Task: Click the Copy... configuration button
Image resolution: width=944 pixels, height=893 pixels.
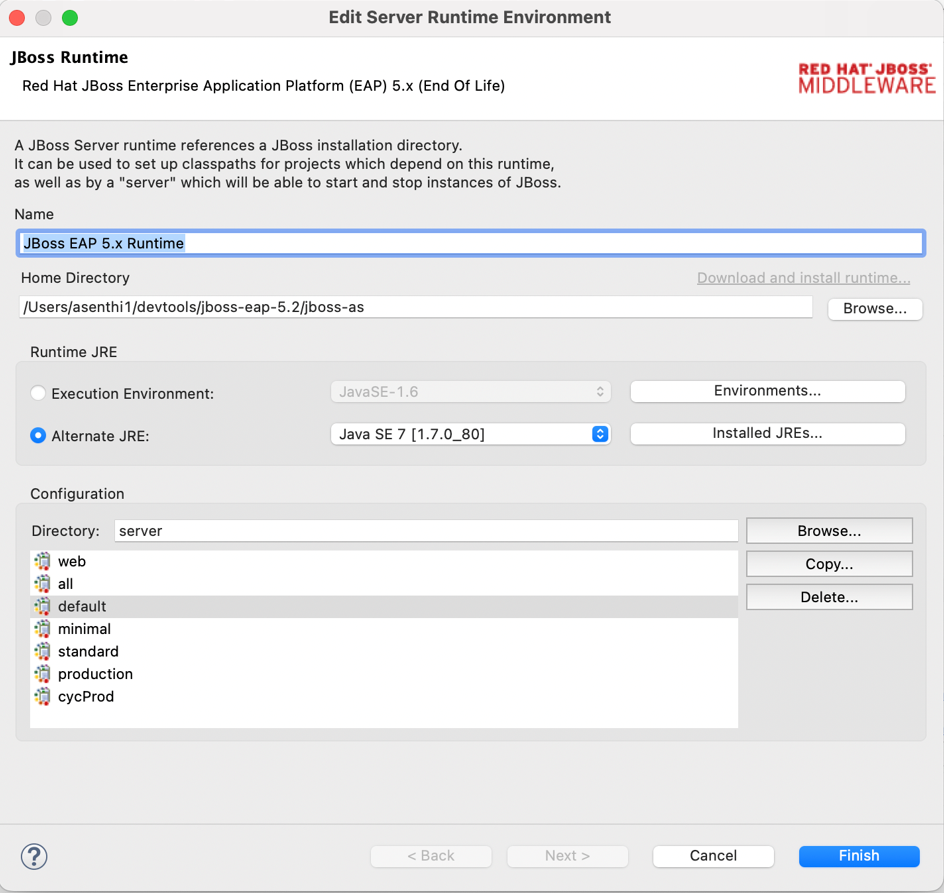Action: (x=830, y=564)
